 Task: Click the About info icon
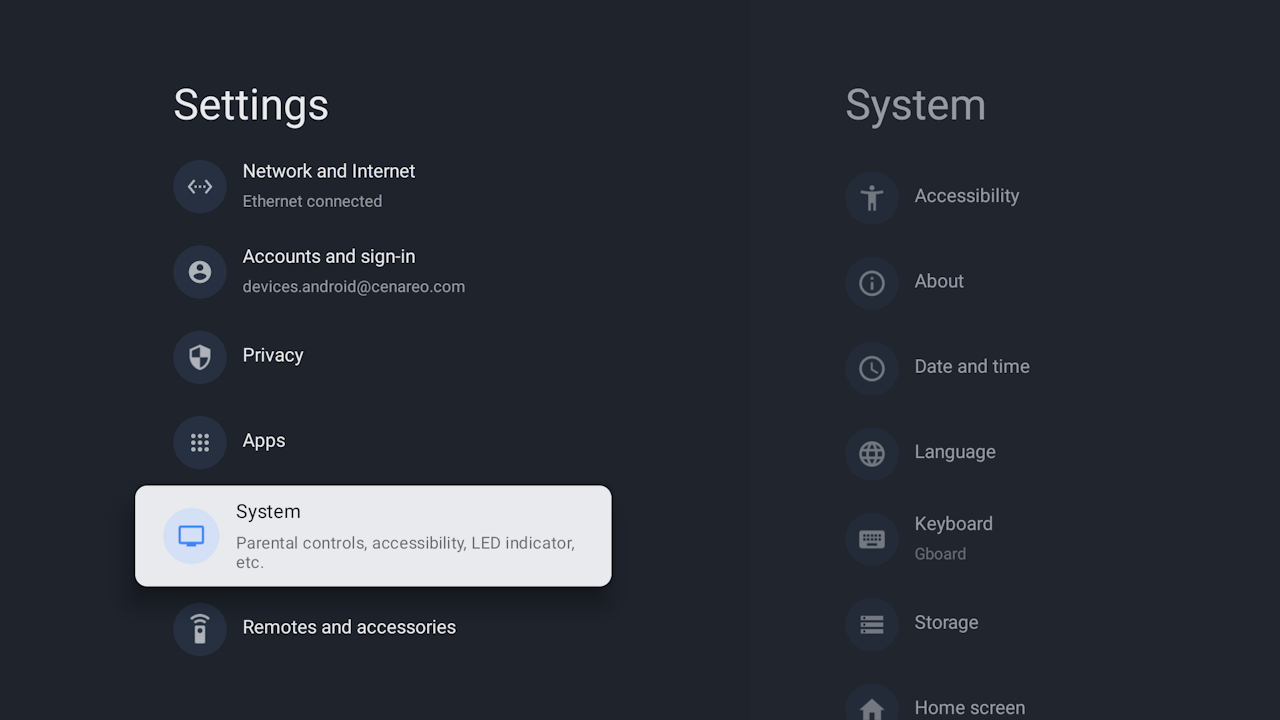(872, 283)
